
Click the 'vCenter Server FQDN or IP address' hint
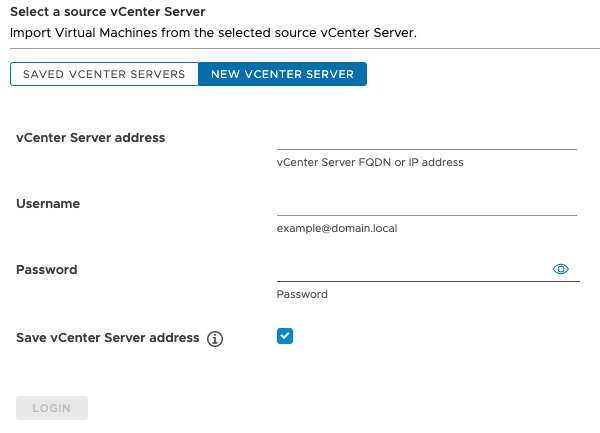pos(370,162)
